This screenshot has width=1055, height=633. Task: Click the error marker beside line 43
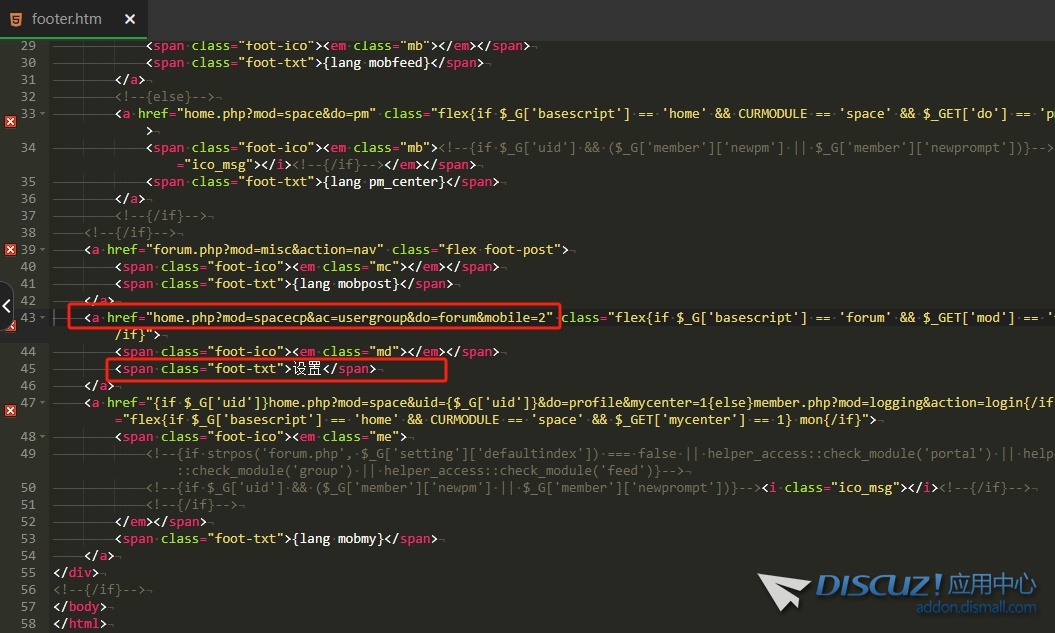tap(10, 325)
